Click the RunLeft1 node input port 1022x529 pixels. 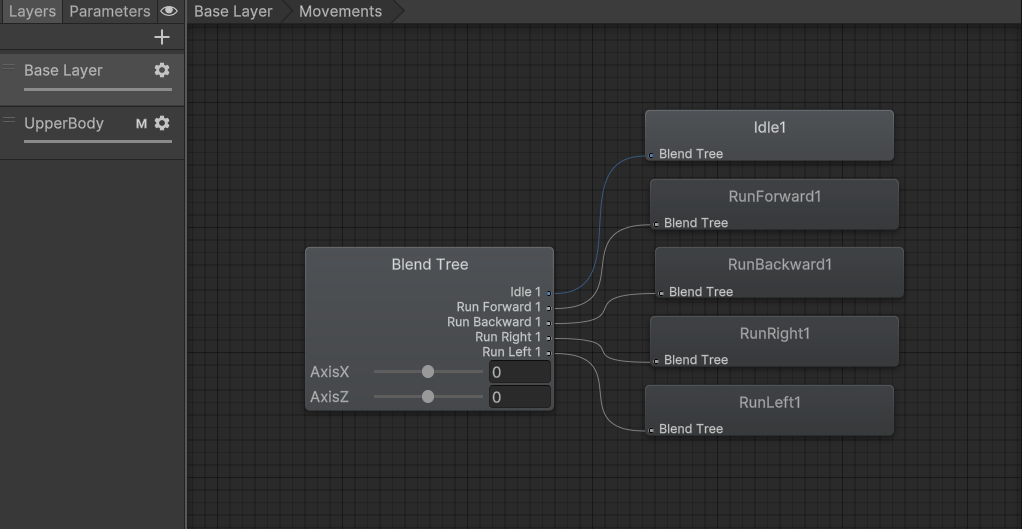coord(651,430)
